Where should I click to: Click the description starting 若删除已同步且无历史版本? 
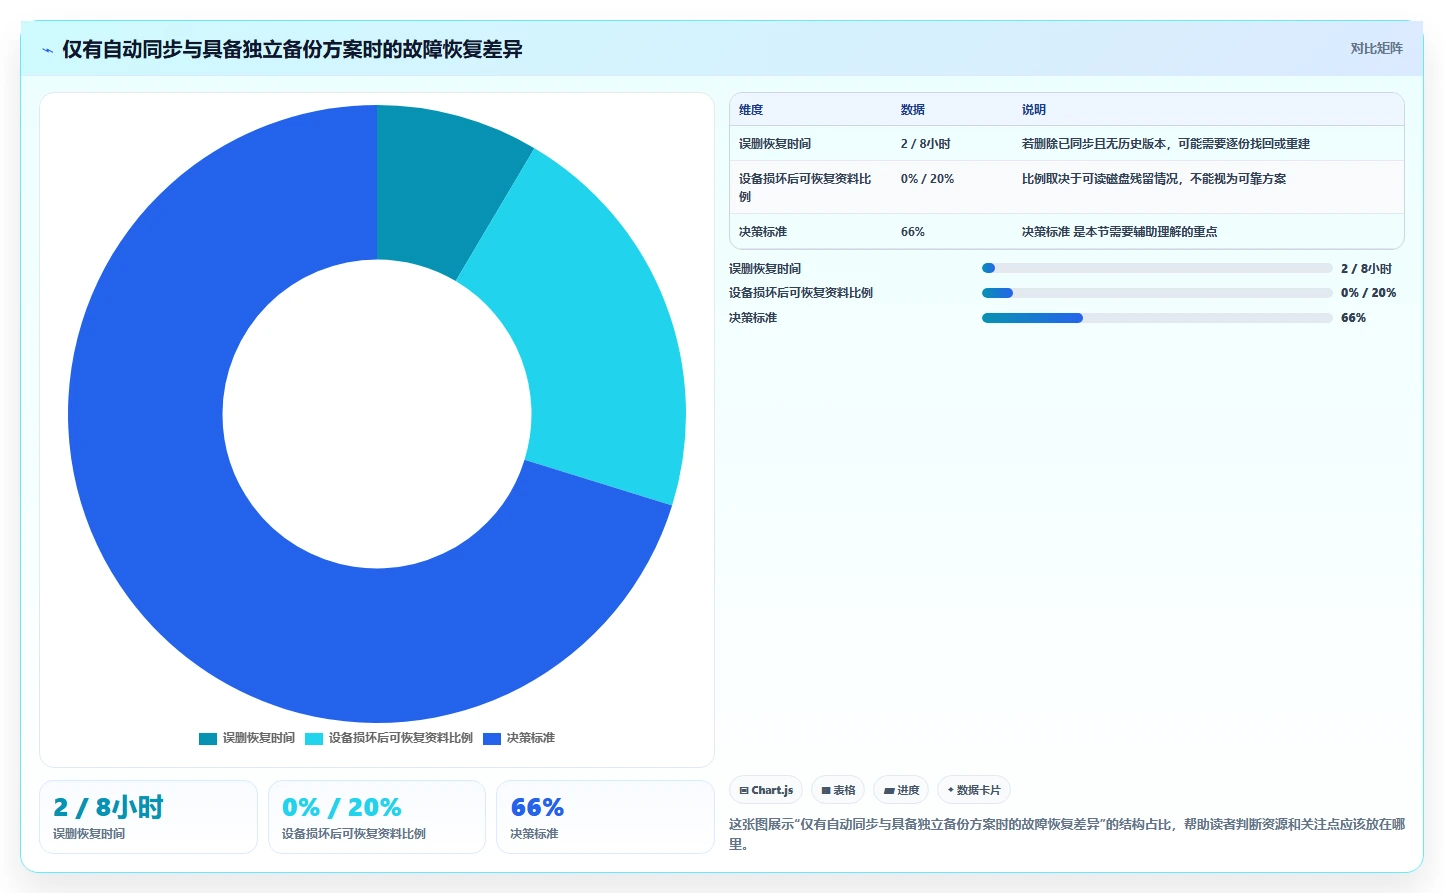(1166, 144)
